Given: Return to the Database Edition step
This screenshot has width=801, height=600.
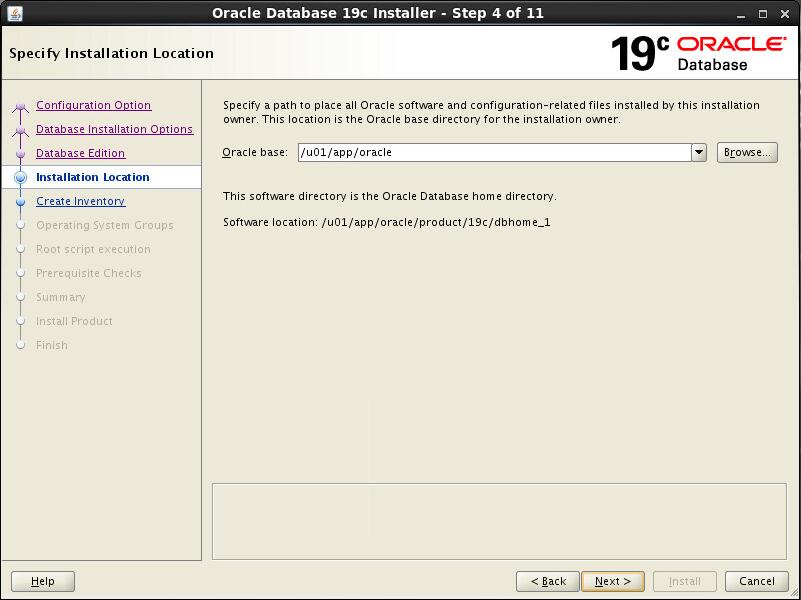Looking at the screenshot, I should click(x=80, y=153).
